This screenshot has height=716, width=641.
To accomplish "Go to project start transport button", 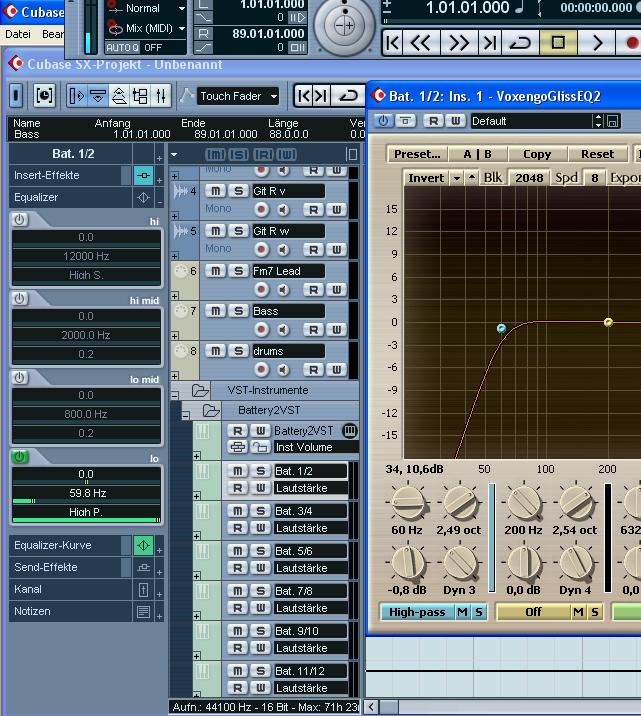I will click(393, 43).
